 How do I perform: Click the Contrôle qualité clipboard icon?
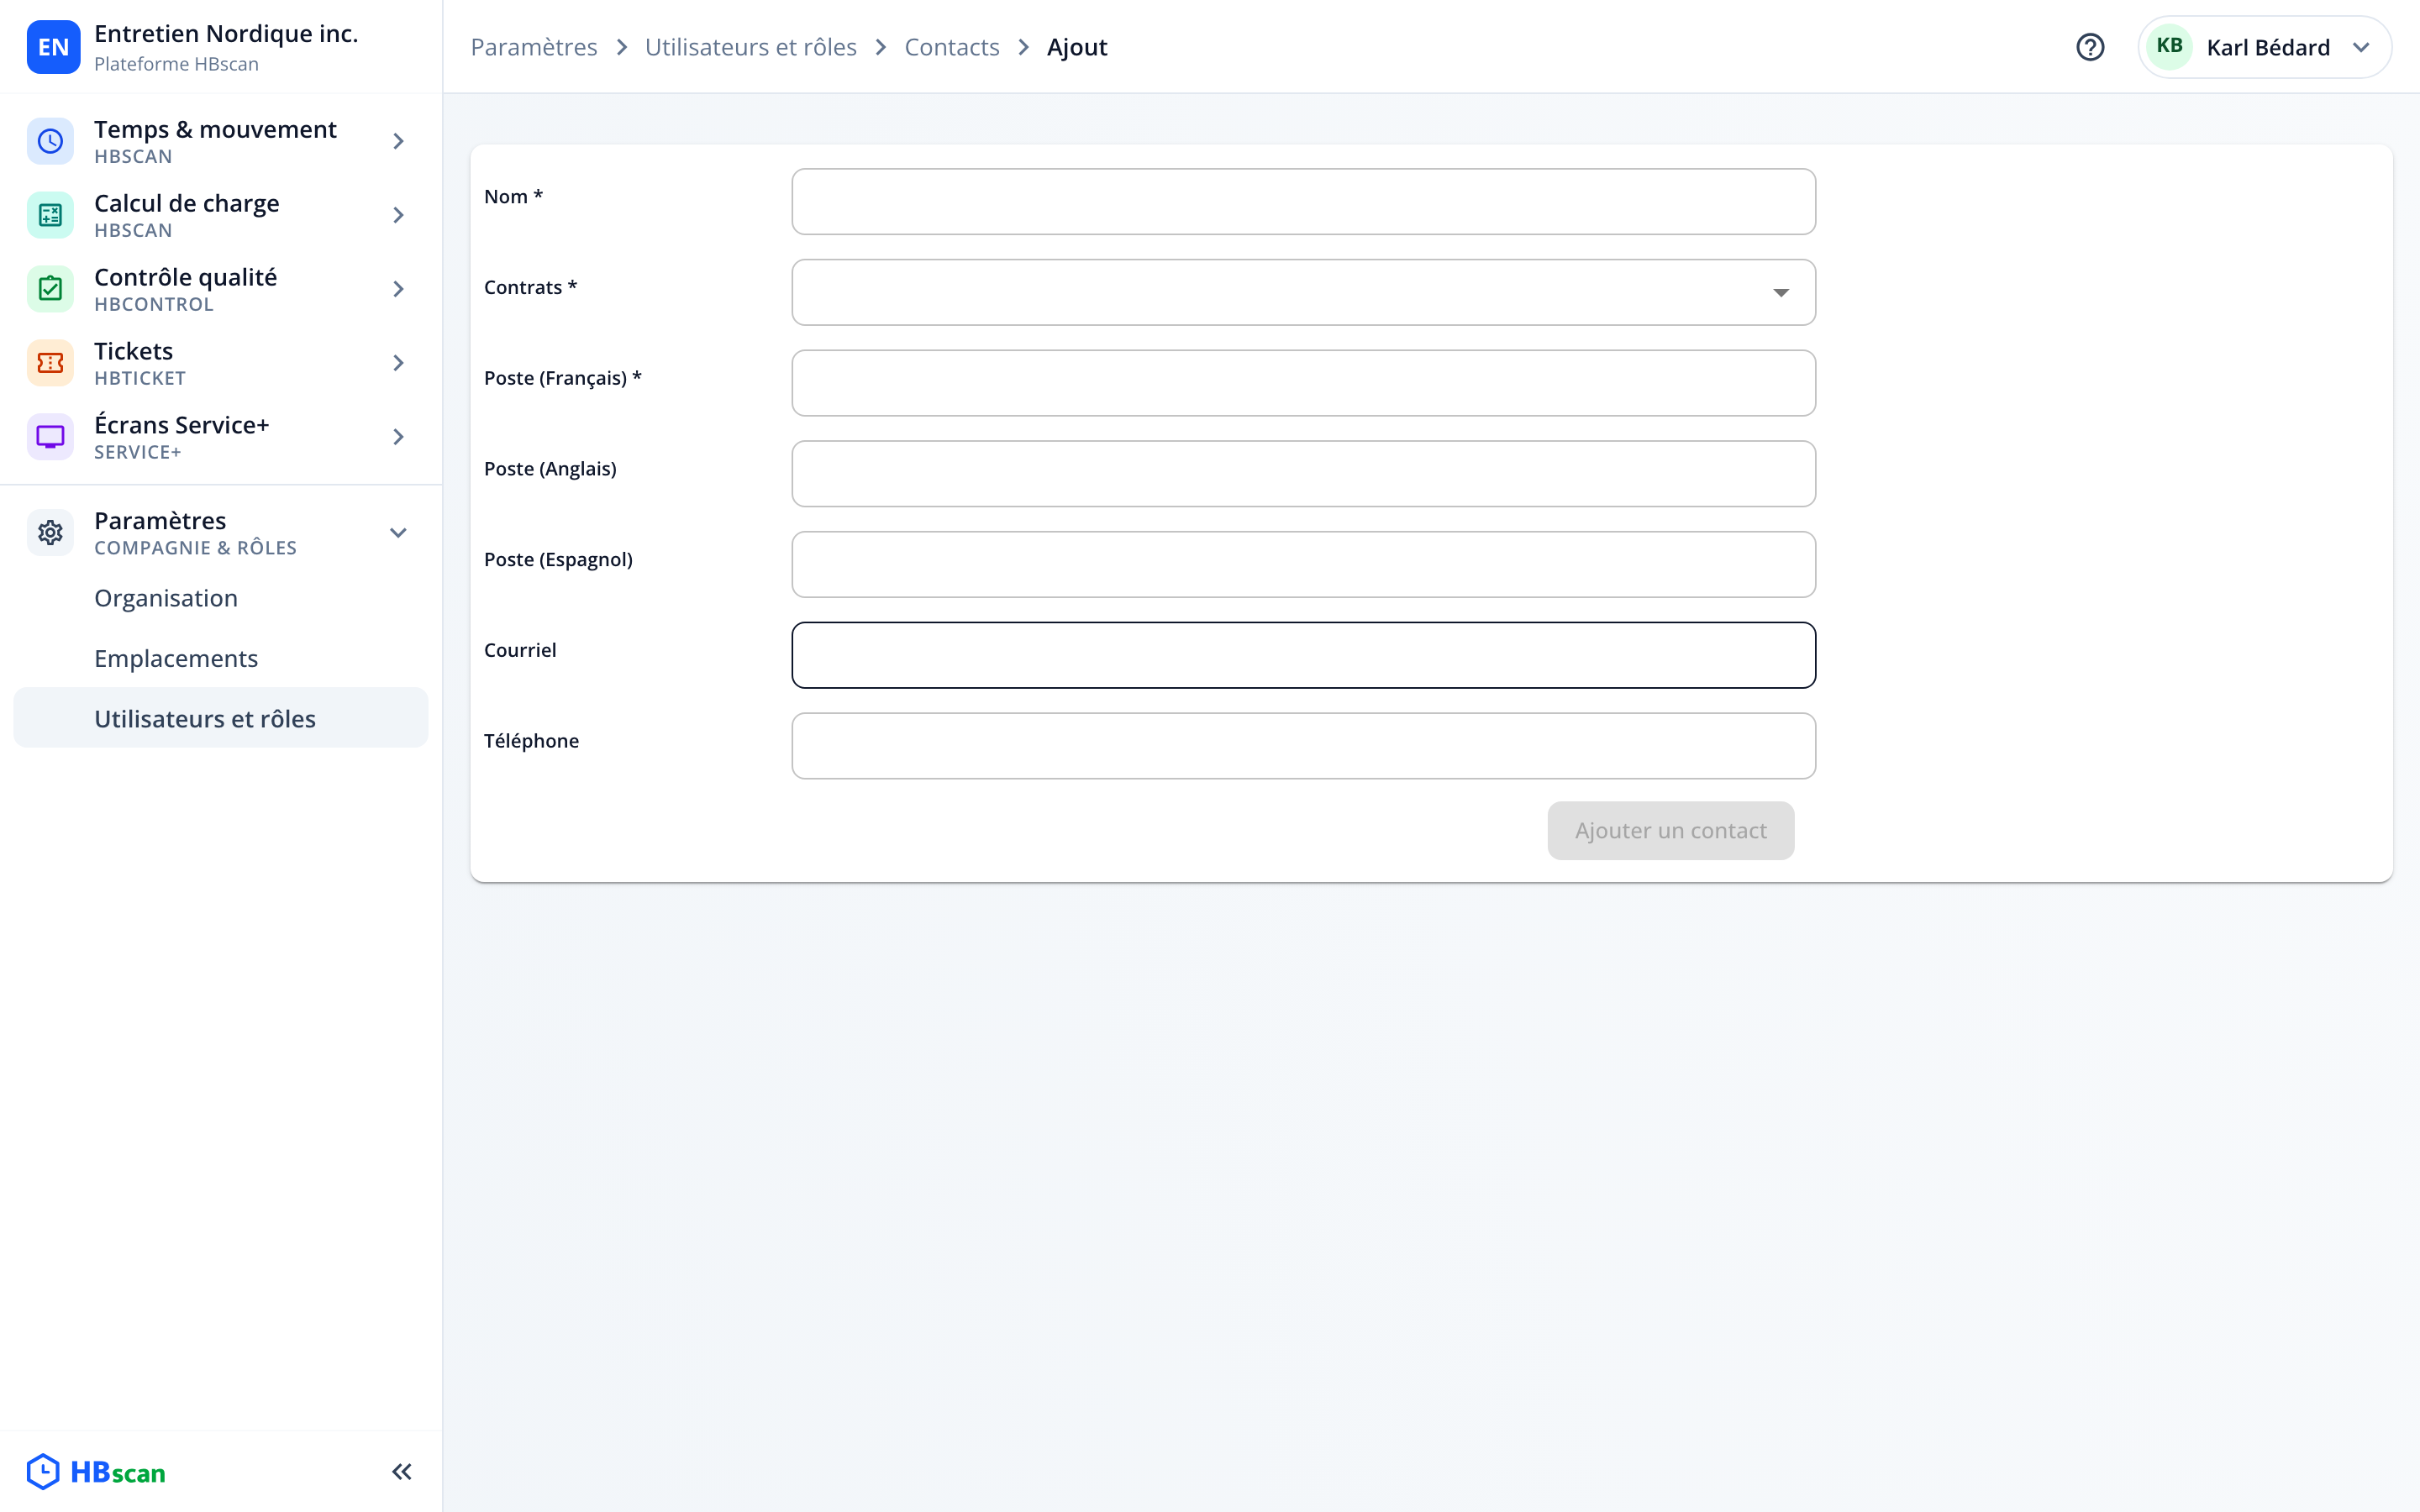coord(50,289)
